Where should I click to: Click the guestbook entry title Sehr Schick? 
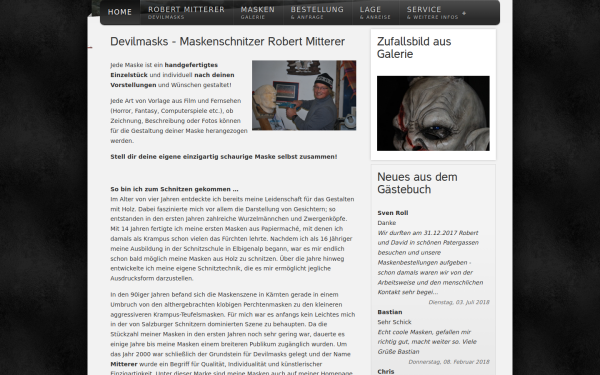pyautogui.click(x=394, y=322)
